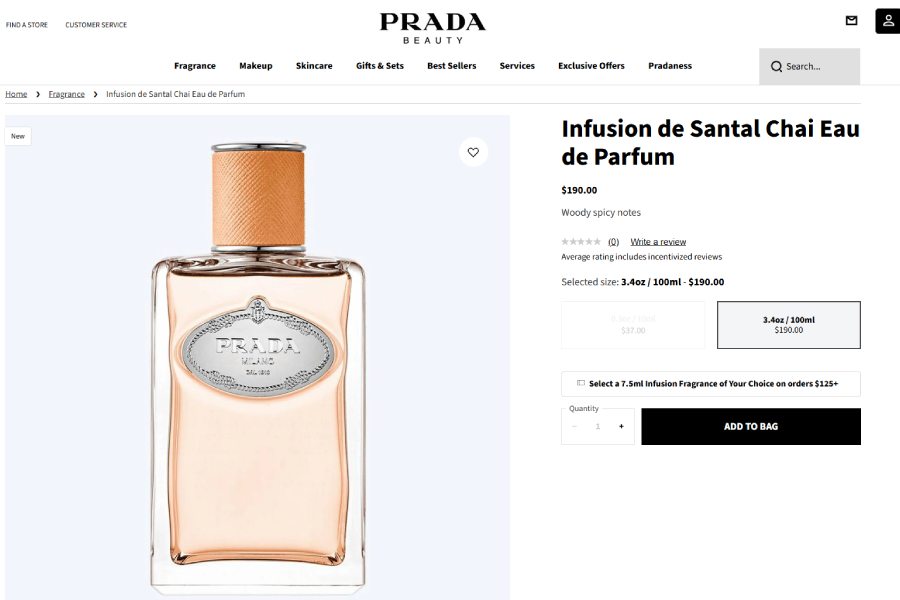Click the star rating icons
Screen dimensions: 900x600
(x=581, y=242)
